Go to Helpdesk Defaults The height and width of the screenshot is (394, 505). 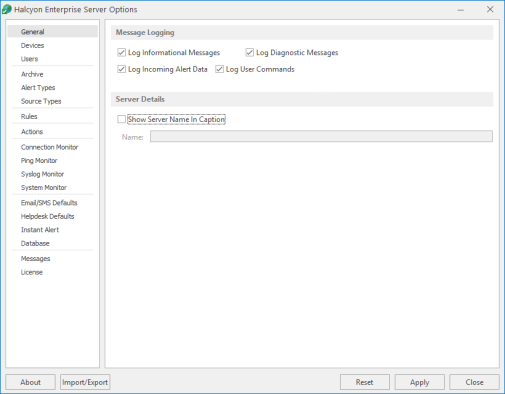click(47, 216)
